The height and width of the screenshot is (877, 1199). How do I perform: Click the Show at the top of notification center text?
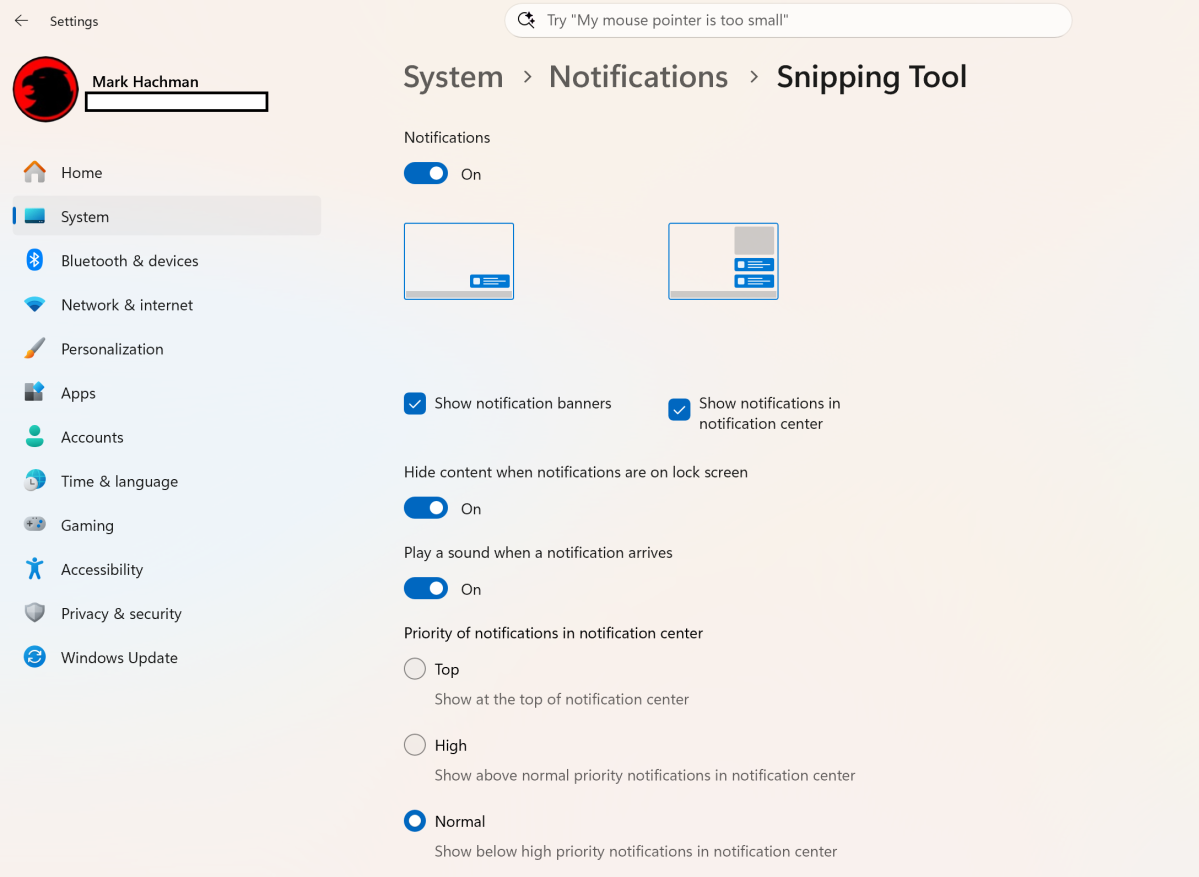pyautogui.click(x=561, y=699)
